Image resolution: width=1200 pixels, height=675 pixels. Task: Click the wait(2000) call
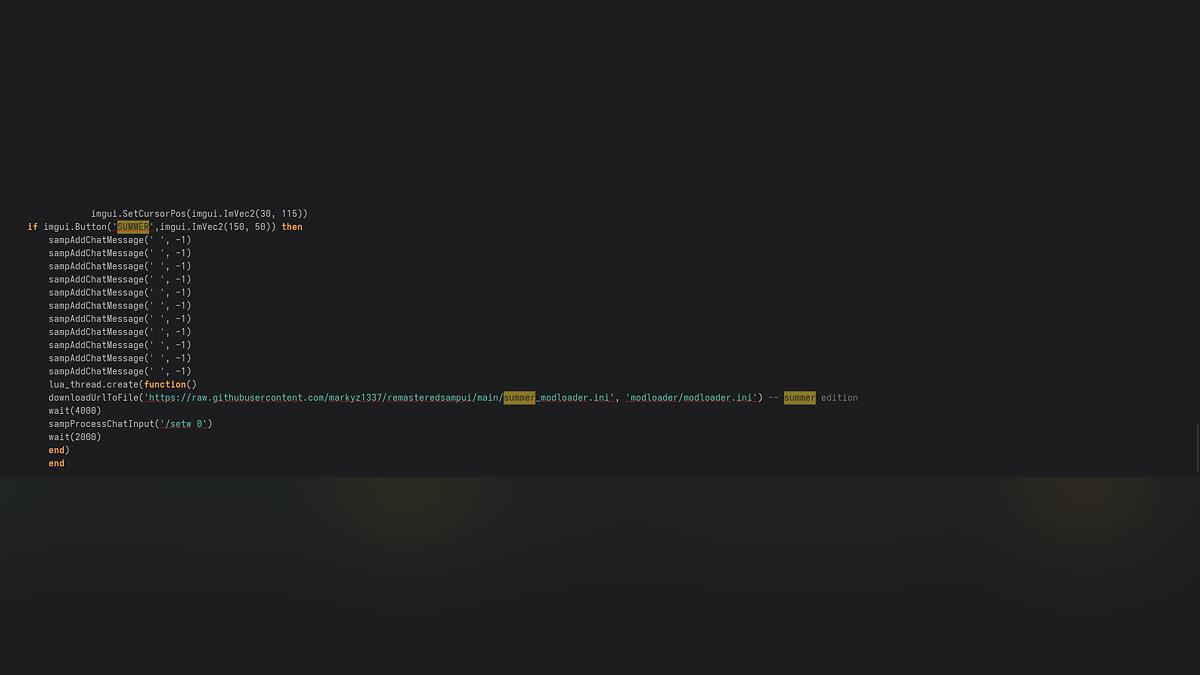tap(75, 437)
